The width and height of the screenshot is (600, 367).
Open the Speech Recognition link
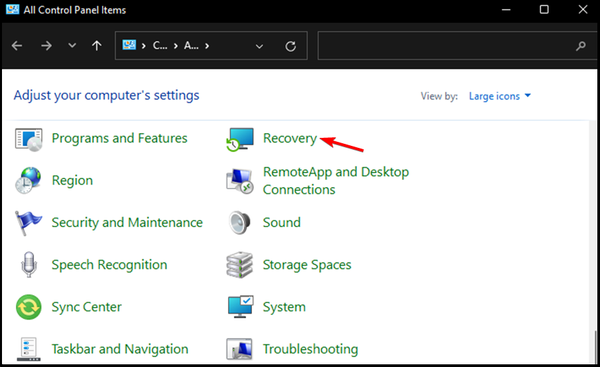pos(109,265)
